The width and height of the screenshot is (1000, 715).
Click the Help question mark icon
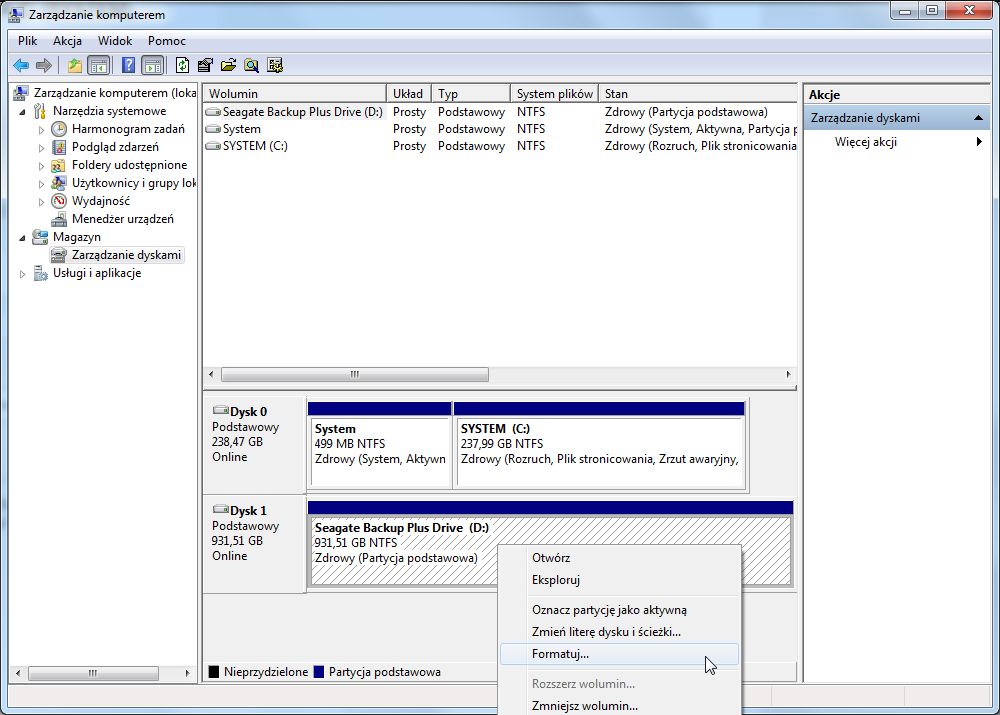pos(129,65)
